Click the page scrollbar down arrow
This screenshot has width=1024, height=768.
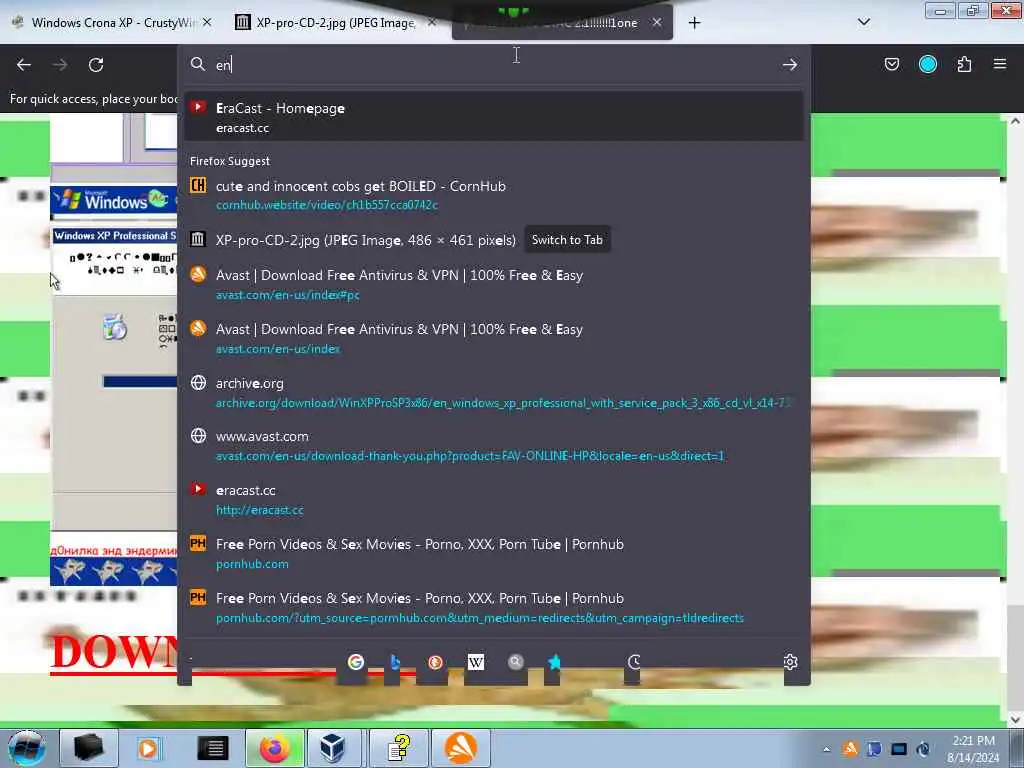click(1015, 720)
